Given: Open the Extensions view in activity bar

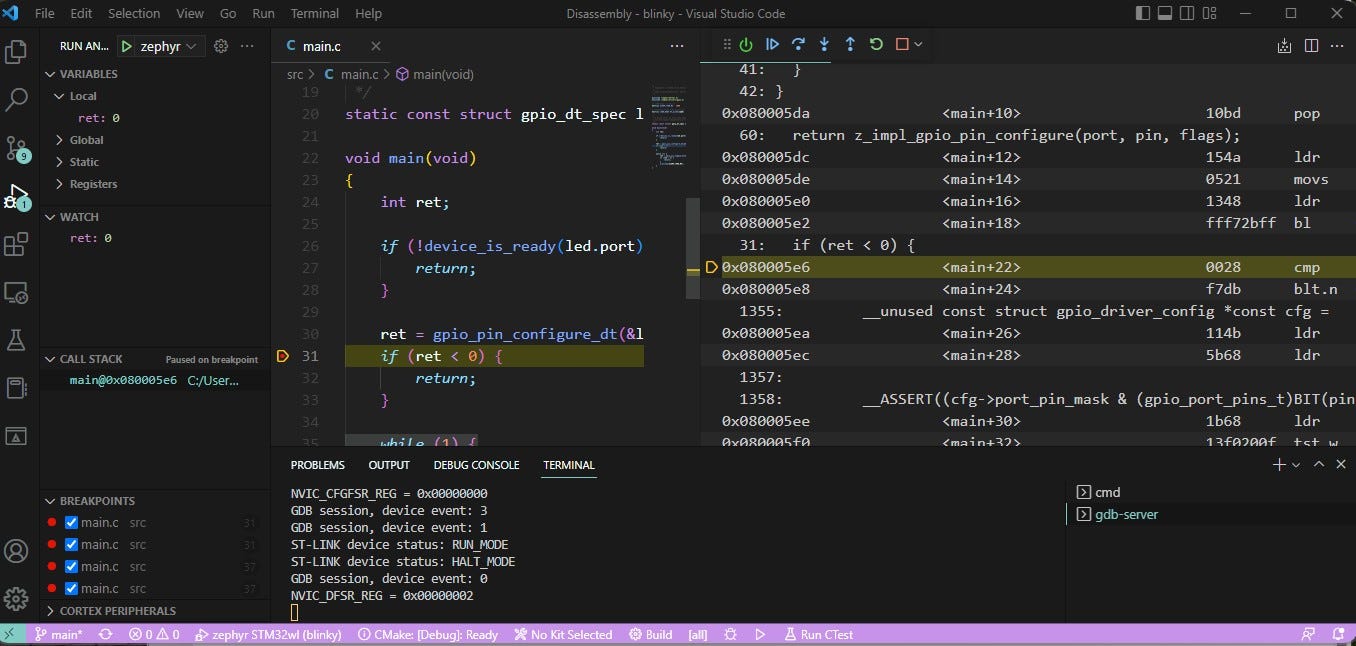Looking at the screenshot, I should 16,244.
